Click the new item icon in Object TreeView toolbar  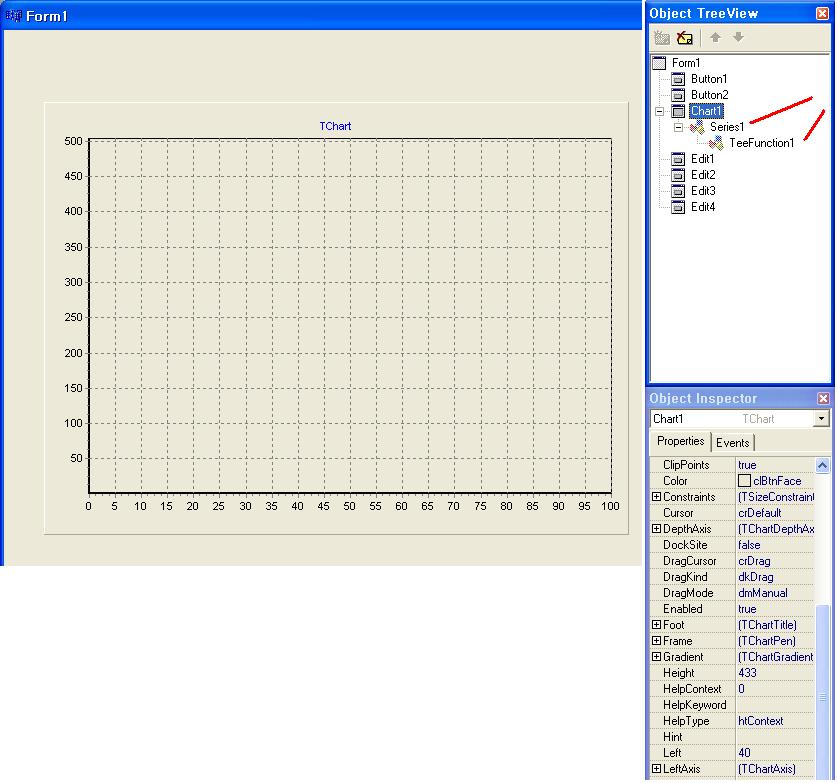662,38
